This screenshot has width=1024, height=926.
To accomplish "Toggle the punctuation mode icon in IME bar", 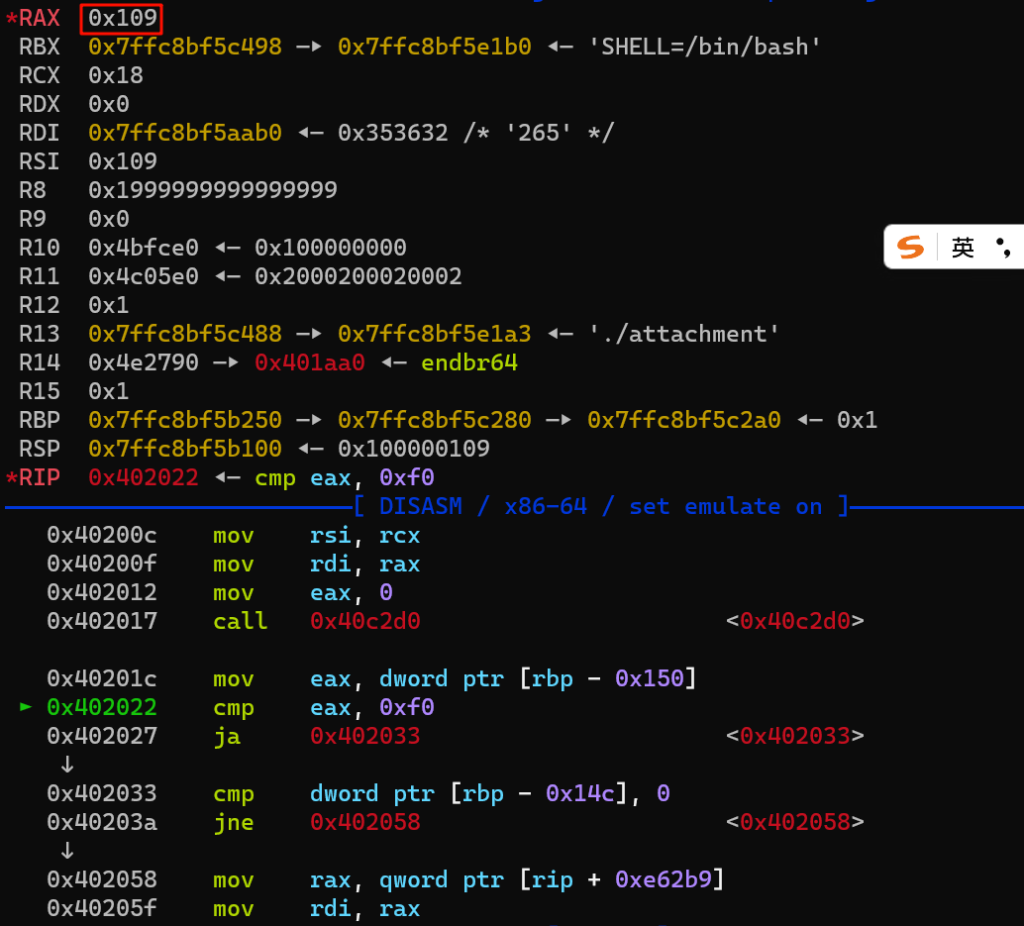I will pyautogui.click(x=1005, y=247).
